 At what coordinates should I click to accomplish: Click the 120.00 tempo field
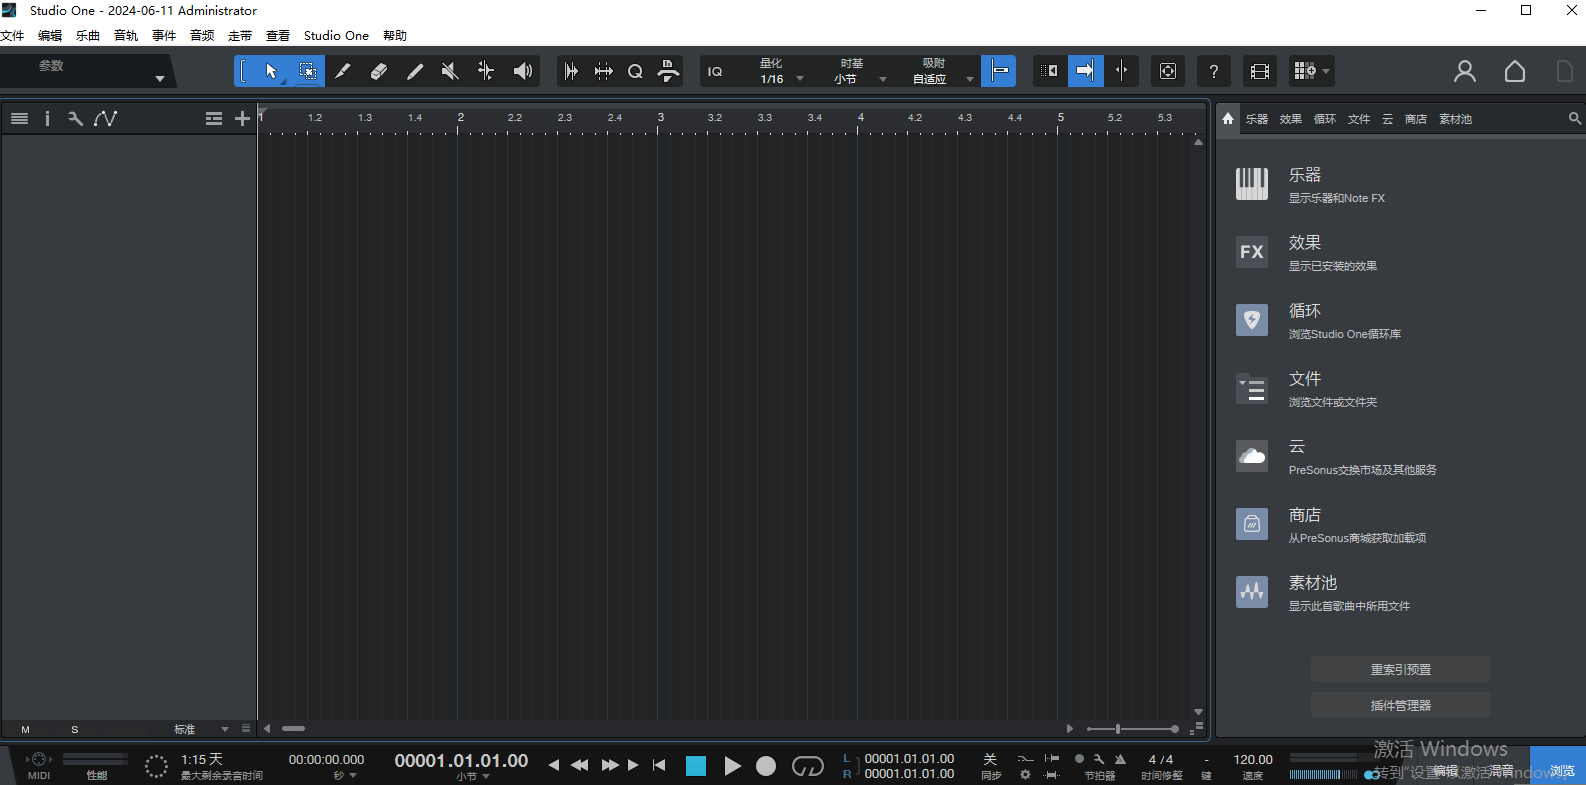click(1253, 760)
